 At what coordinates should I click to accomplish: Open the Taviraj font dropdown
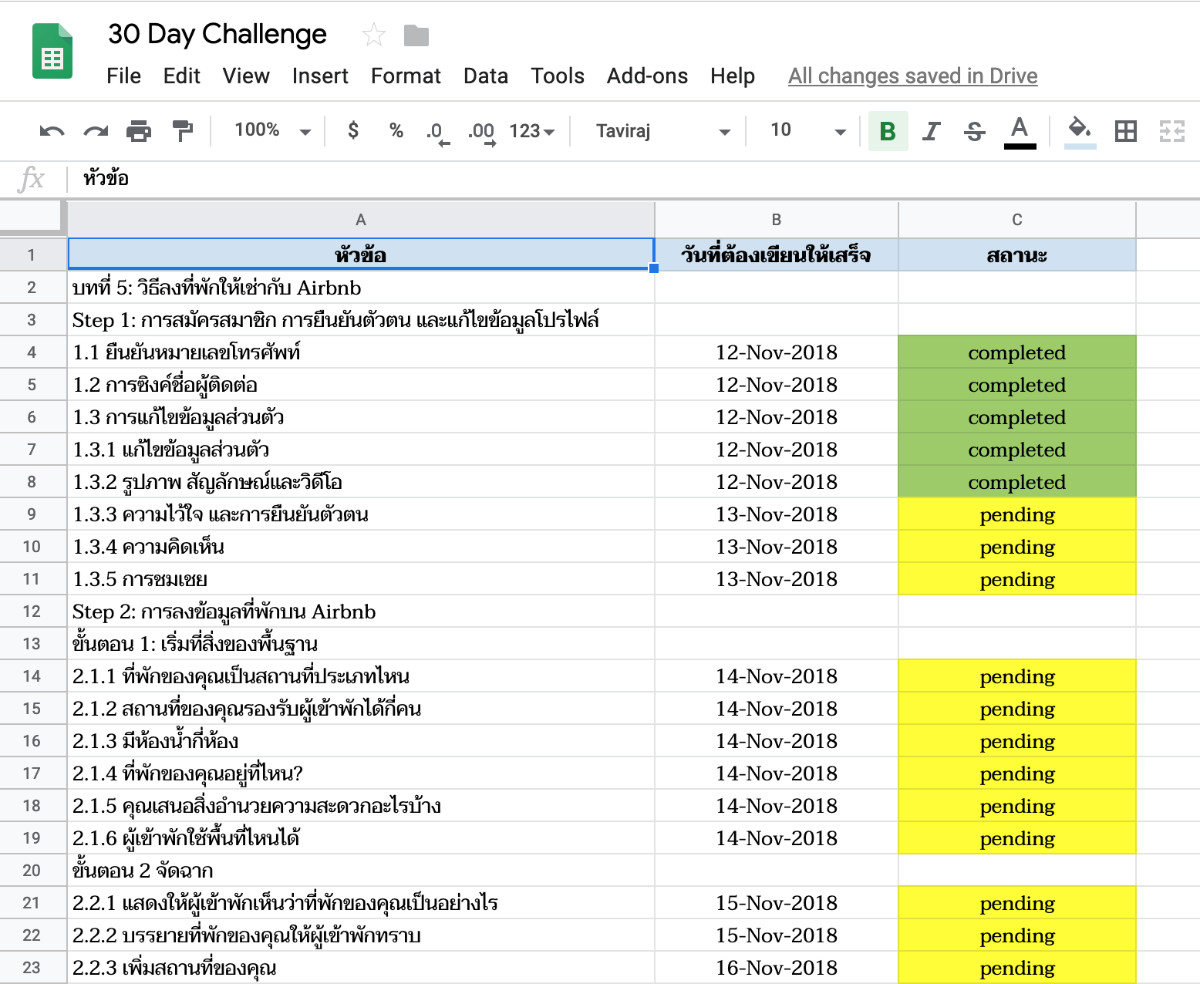pyautogui.click(x=662, y=131)
